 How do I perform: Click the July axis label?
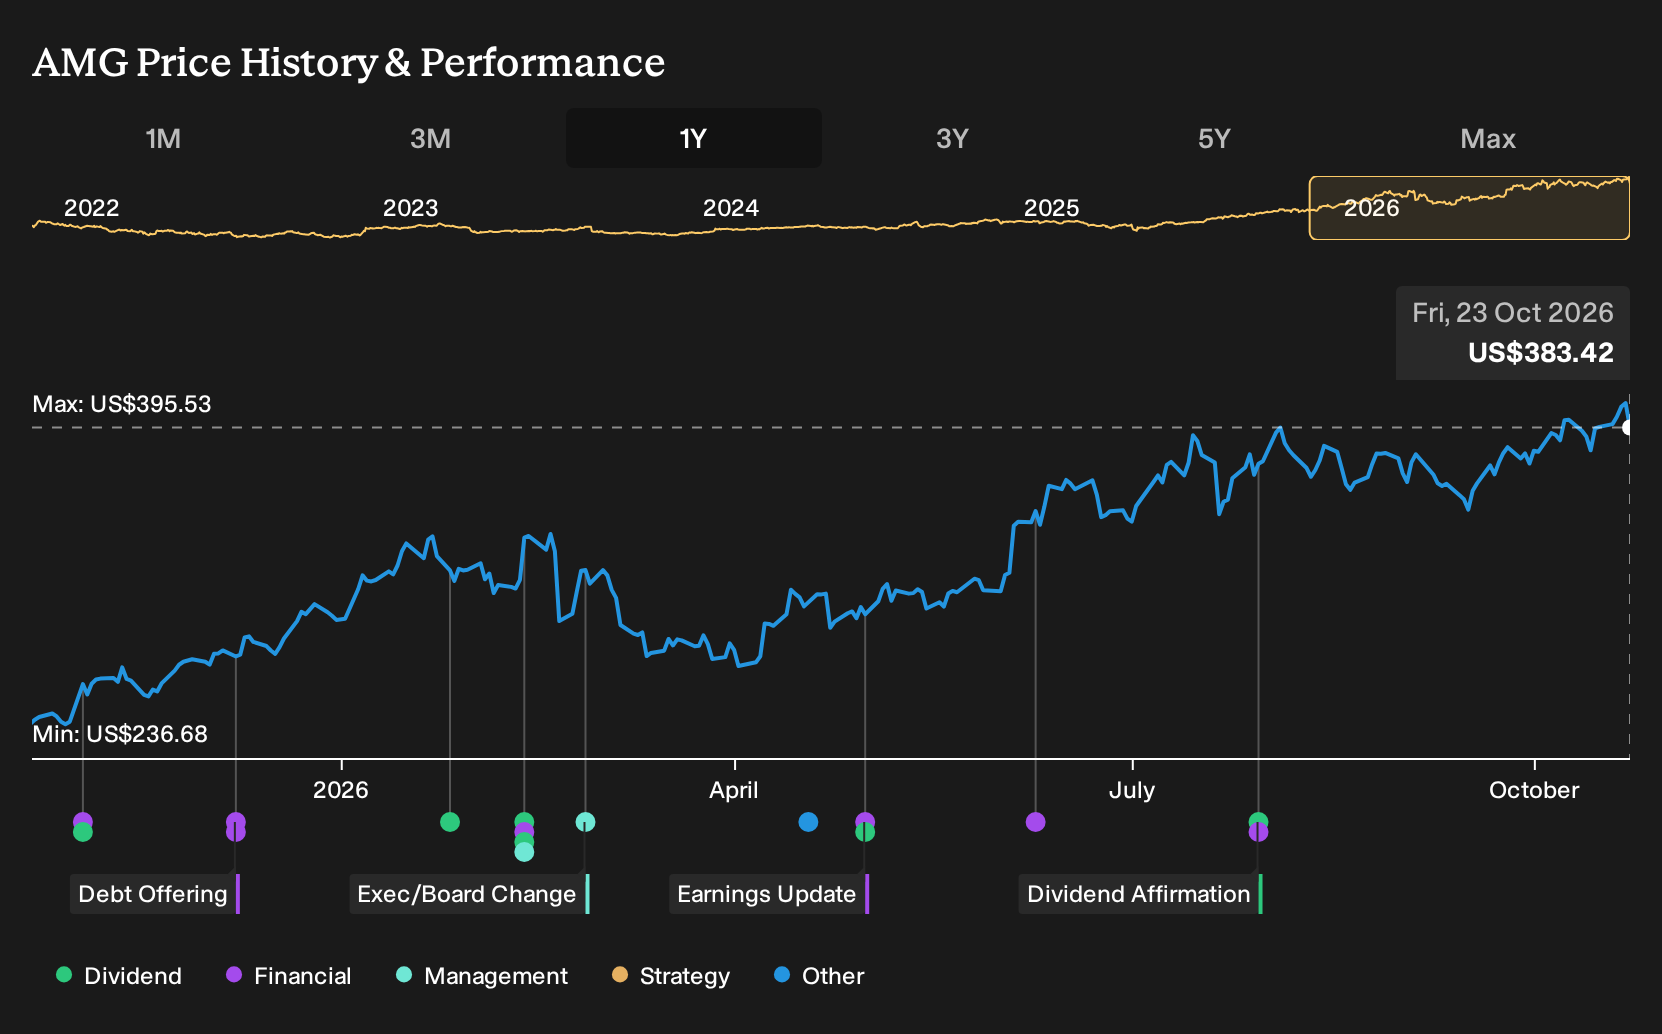point(1132,790)
